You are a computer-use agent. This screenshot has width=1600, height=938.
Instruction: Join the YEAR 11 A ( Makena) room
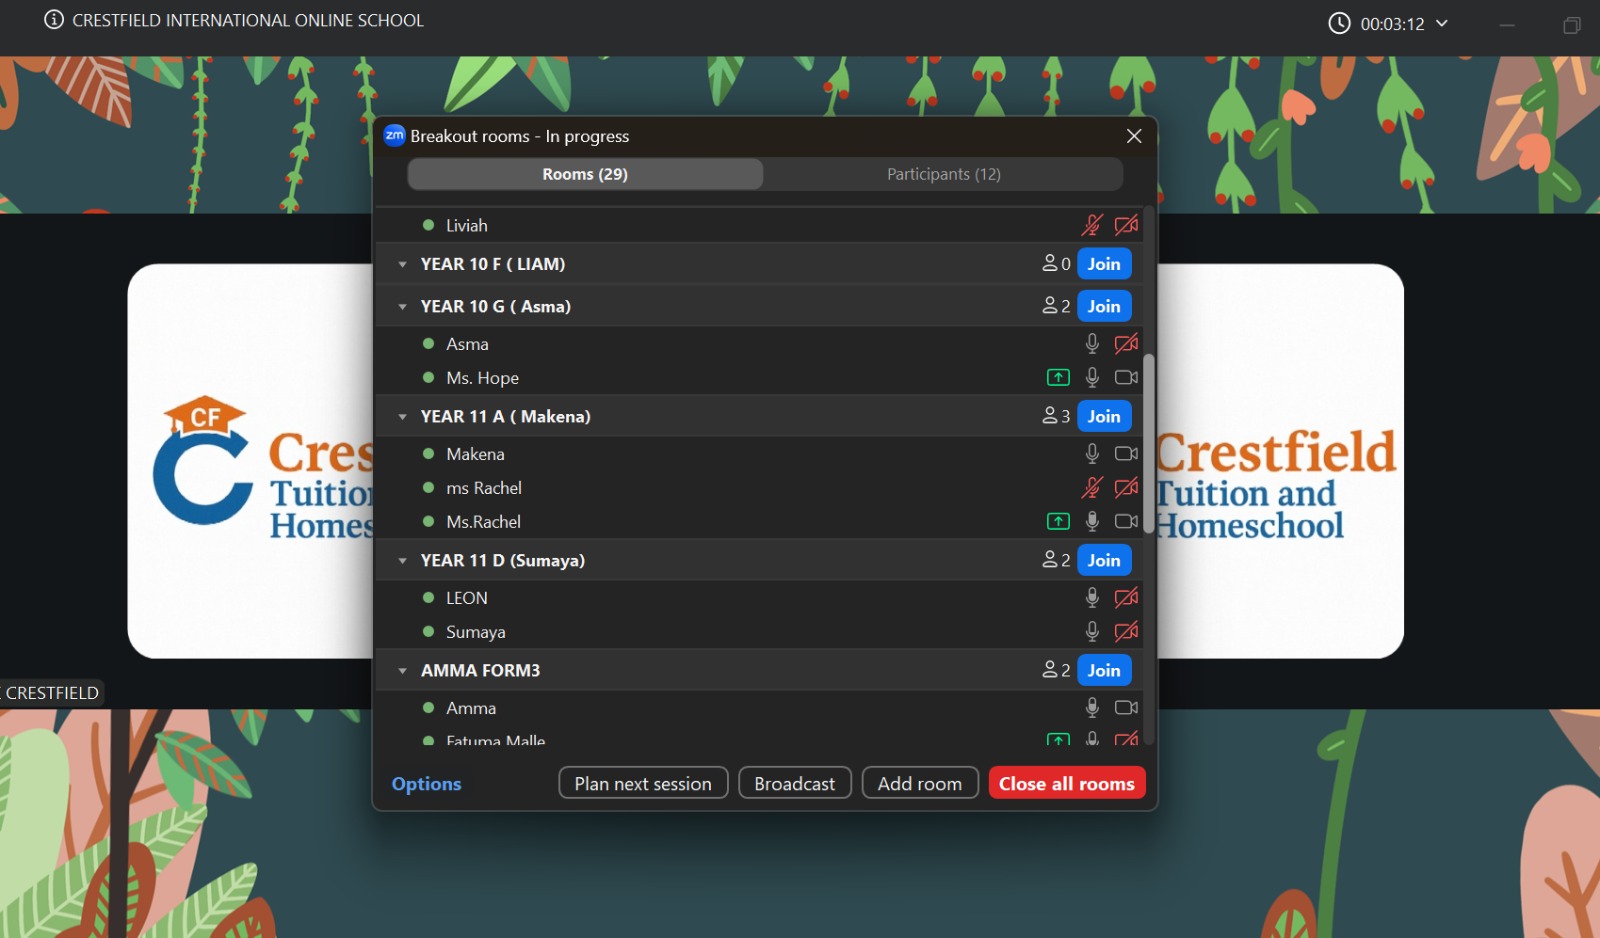click(1104, 416)
